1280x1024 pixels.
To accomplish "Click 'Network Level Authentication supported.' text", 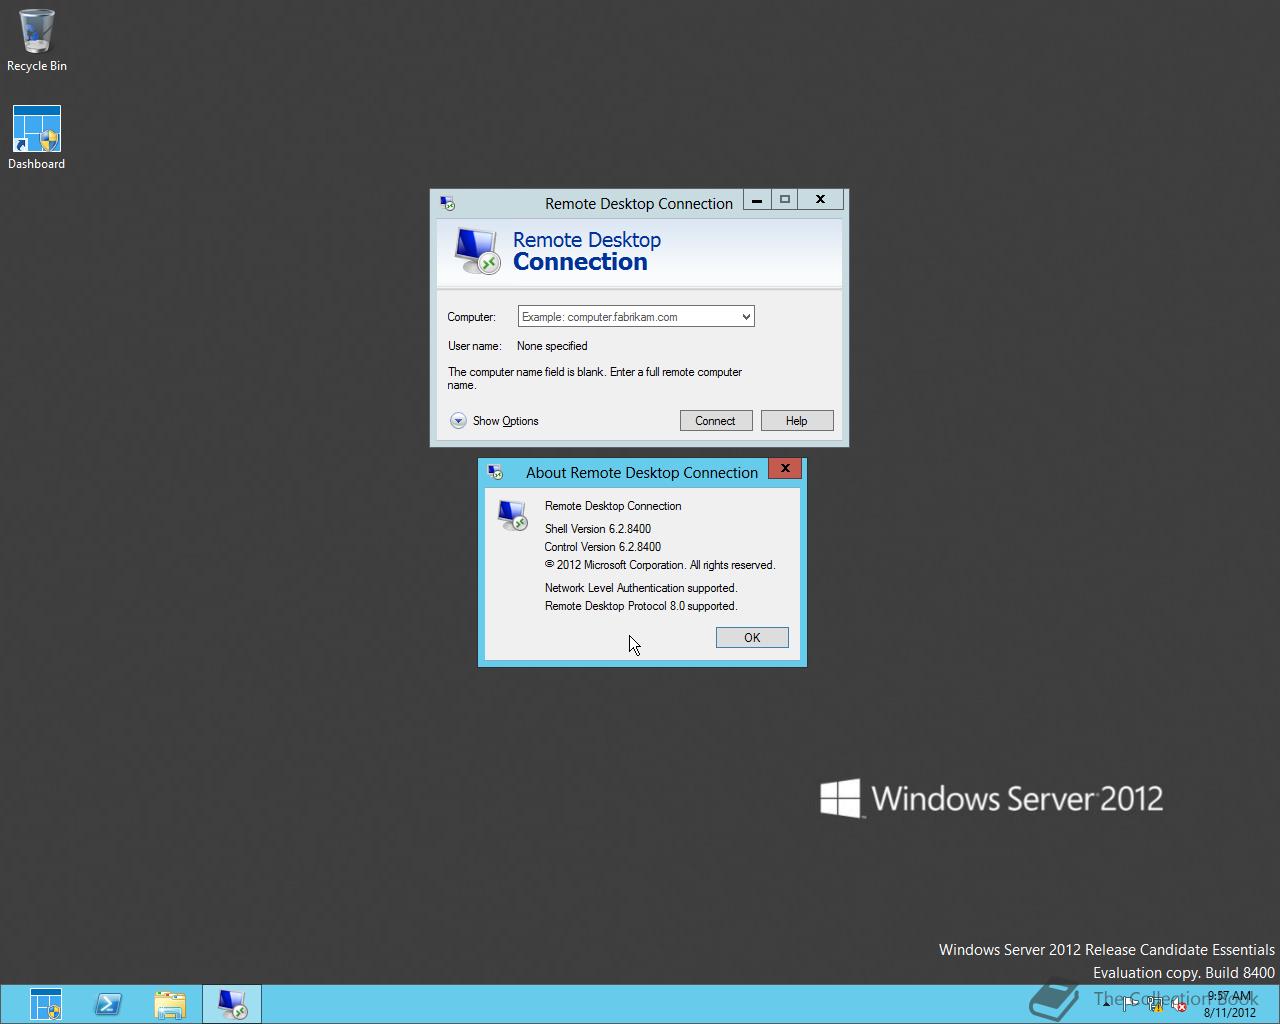I will pos(641,588).
